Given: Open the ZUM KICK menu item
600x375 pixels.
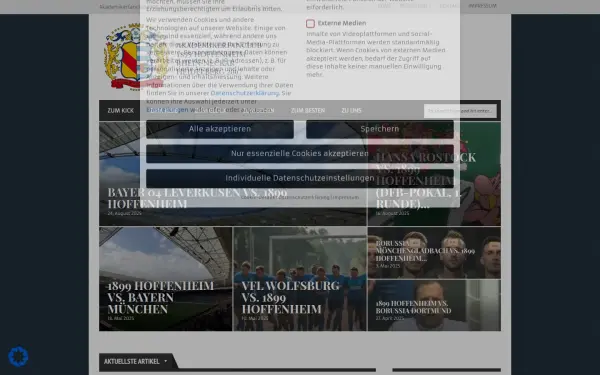Looking at the screenshot, I should 121,111.
